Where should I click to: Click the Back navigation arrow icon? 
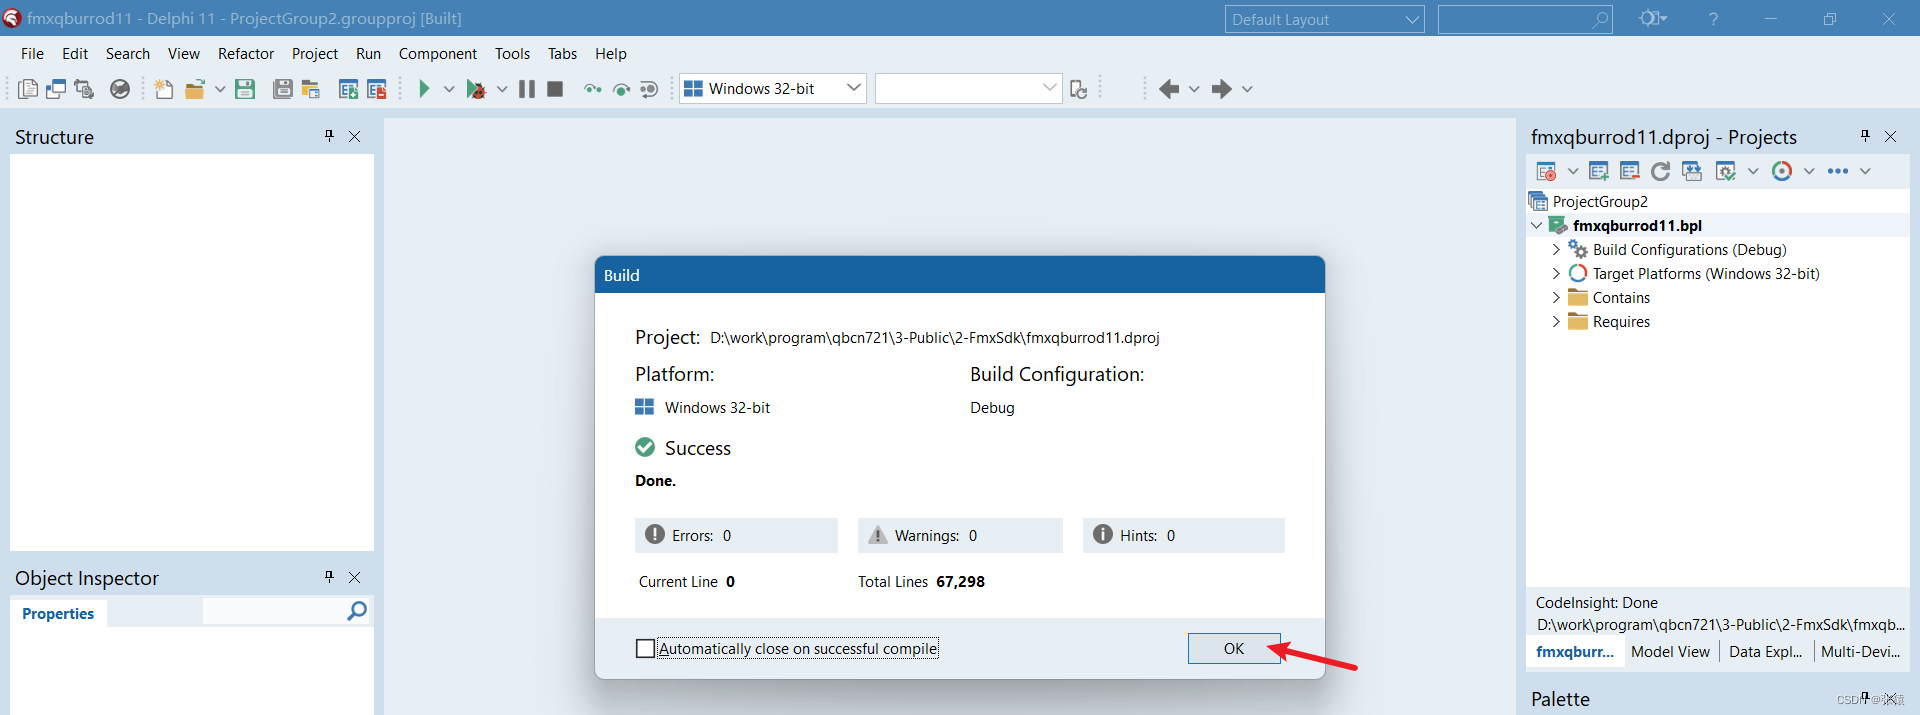(x=1169, y=89)
